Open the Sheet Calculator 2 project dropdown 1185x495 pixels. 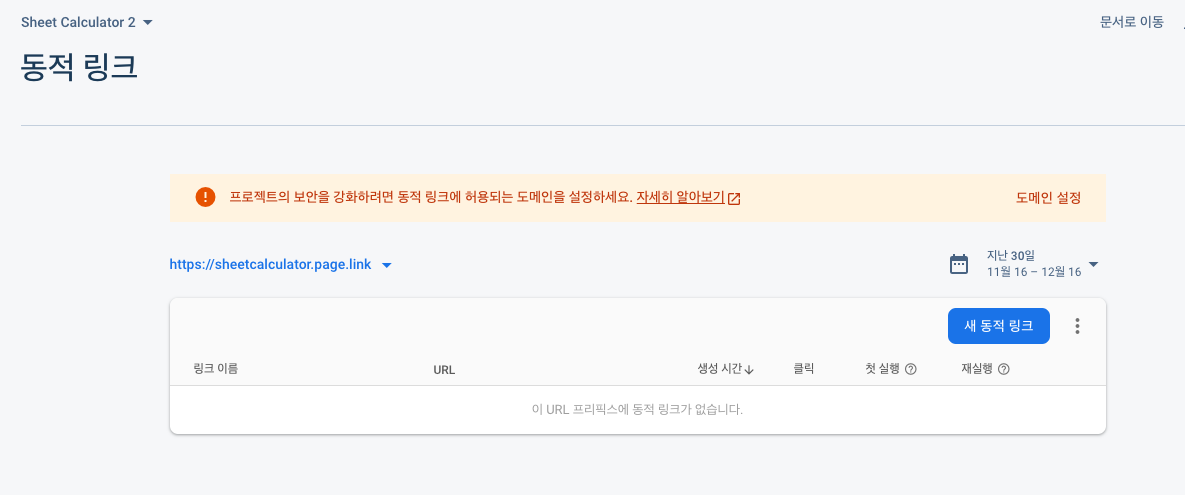click(x=87, y=23)
